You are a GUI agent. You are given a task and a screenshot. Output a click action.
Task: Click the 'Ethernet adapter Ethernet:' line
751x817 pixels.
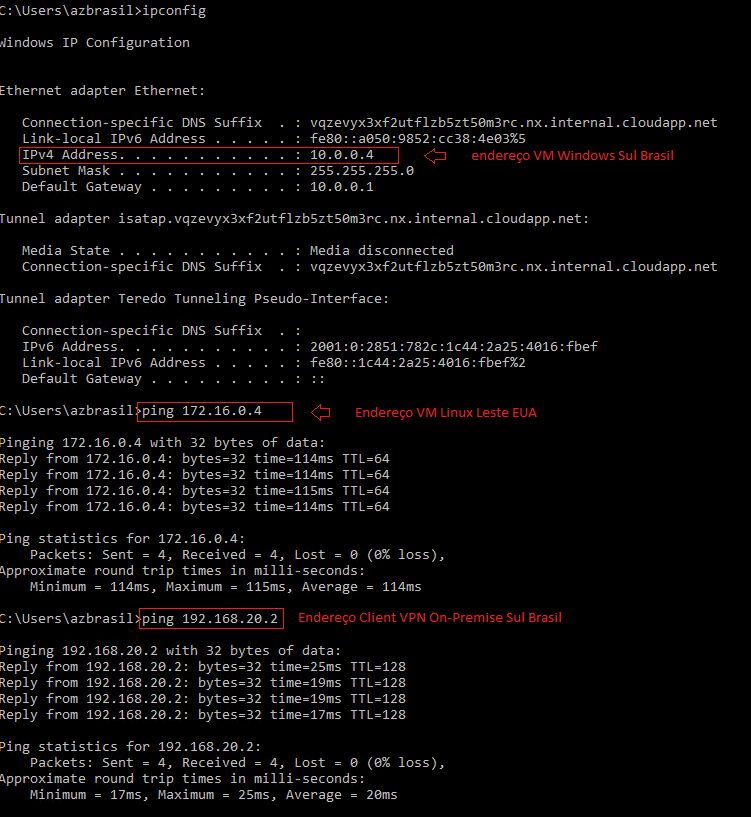pyautogui.click(x=102, y=91)
